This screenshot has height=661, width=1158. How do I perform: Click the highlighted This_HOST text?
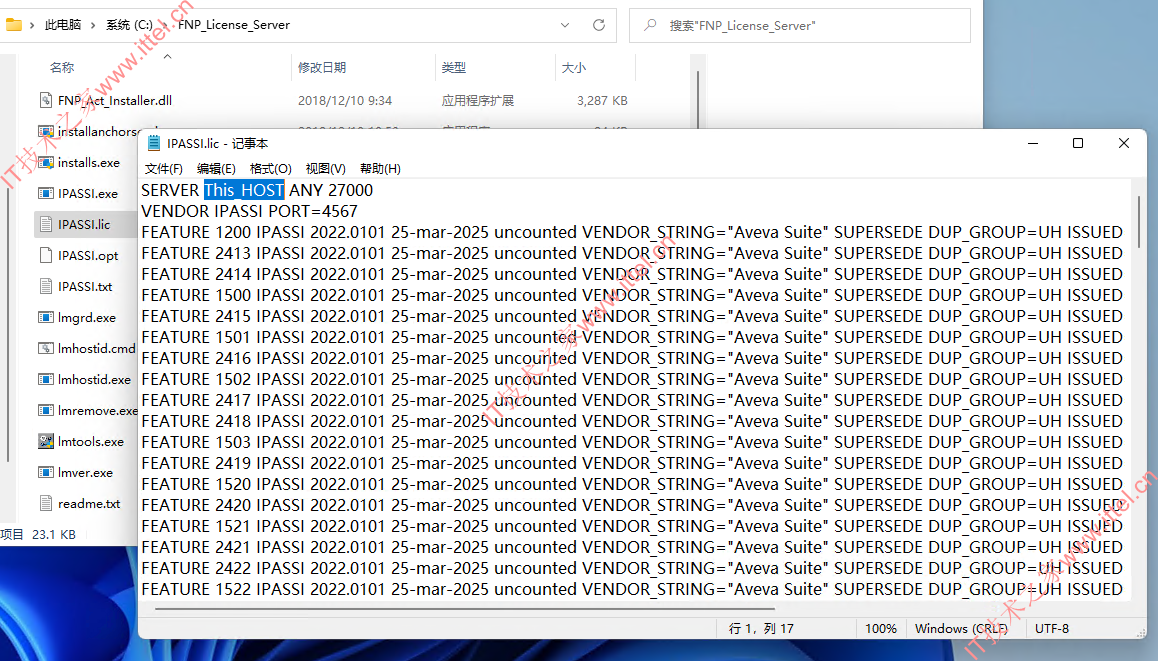(244, 191)
